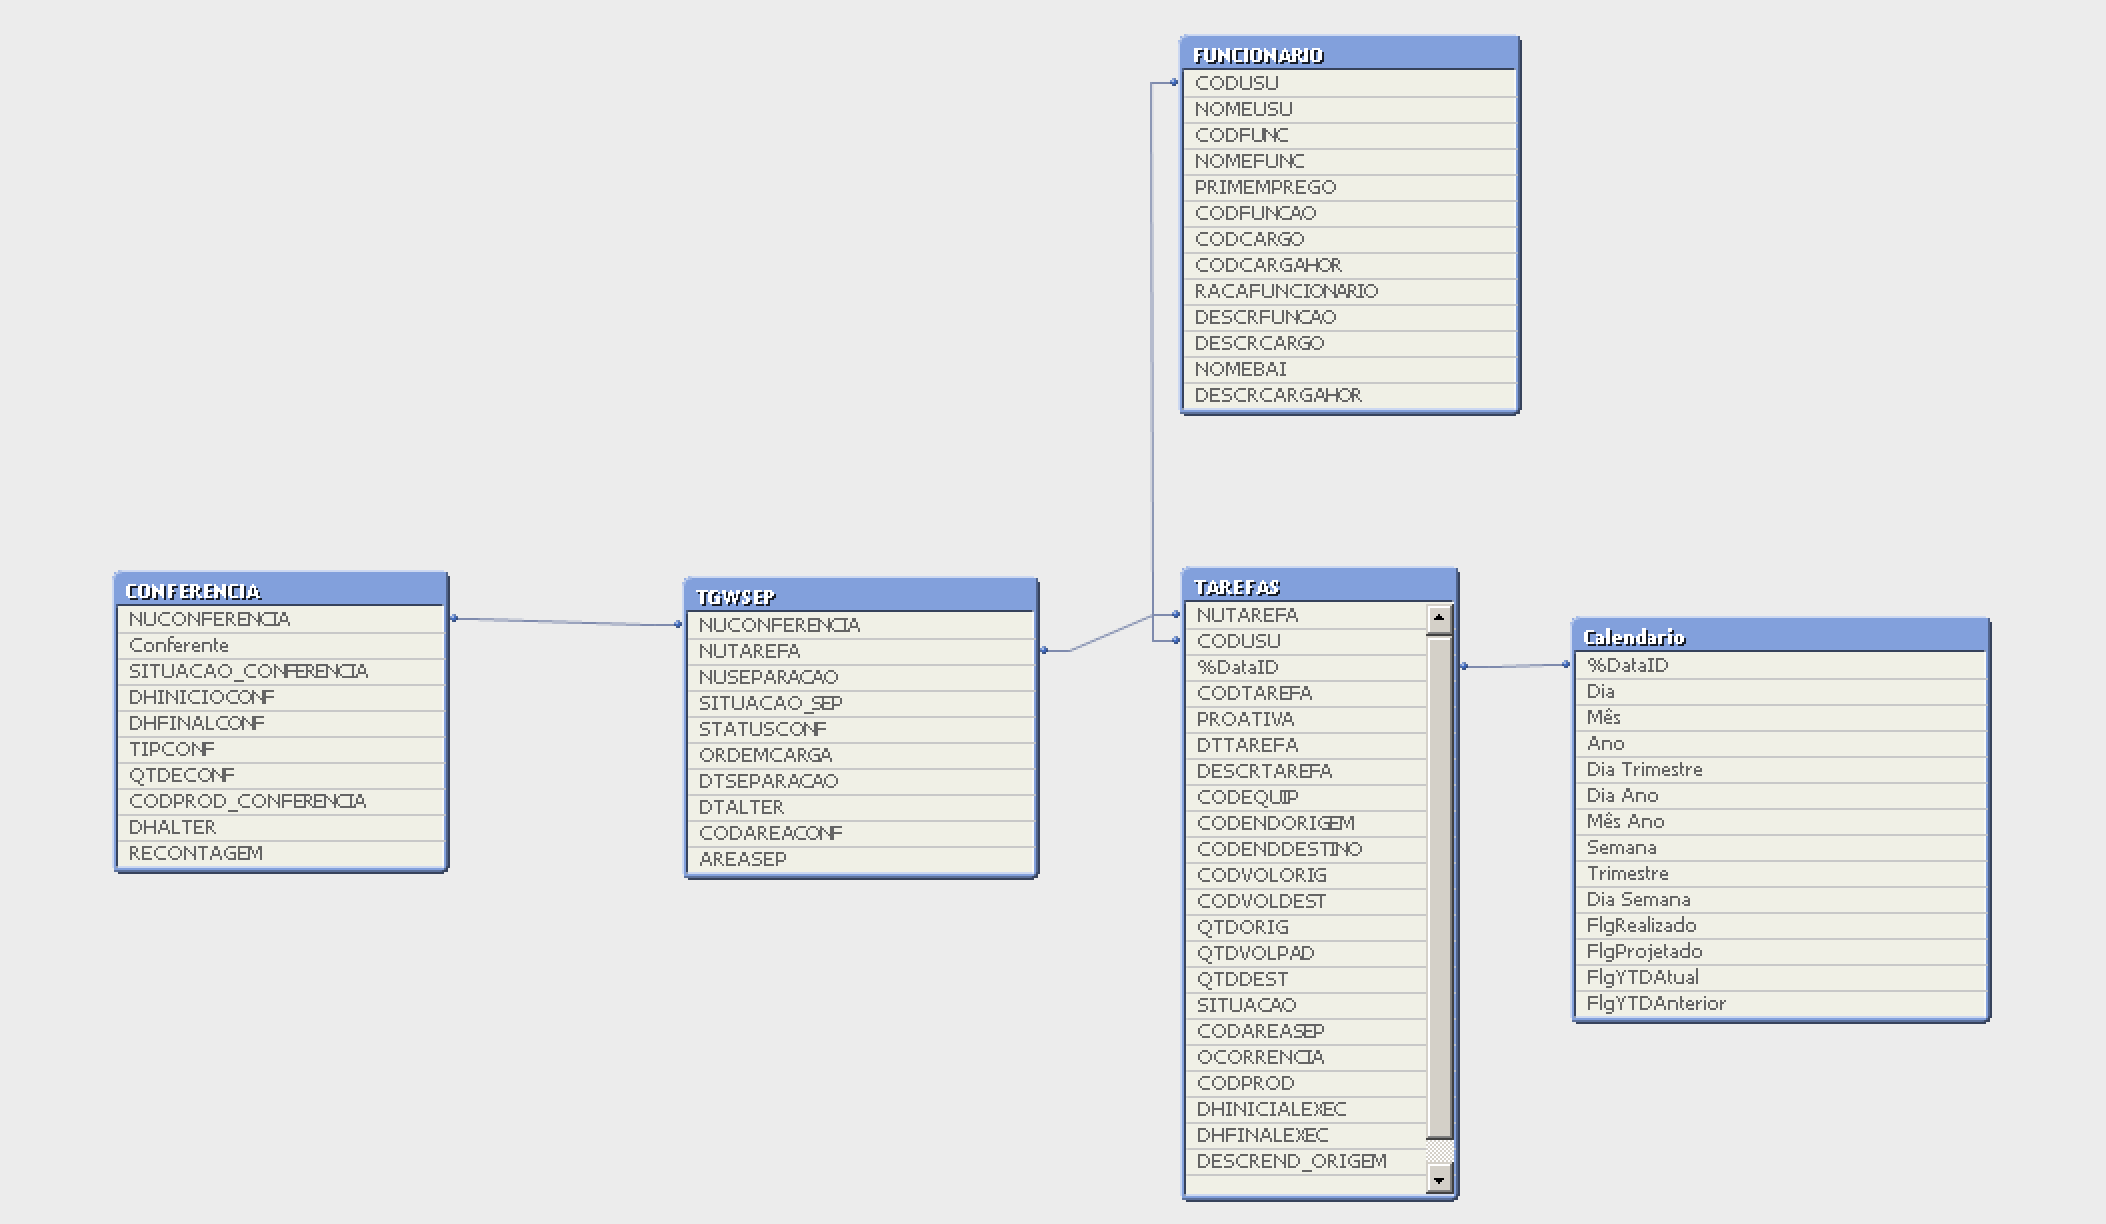This screenshot has width=2106, height=1224.
Task: Click the CODENDDESTINO field
Action: pos(1279,849)
